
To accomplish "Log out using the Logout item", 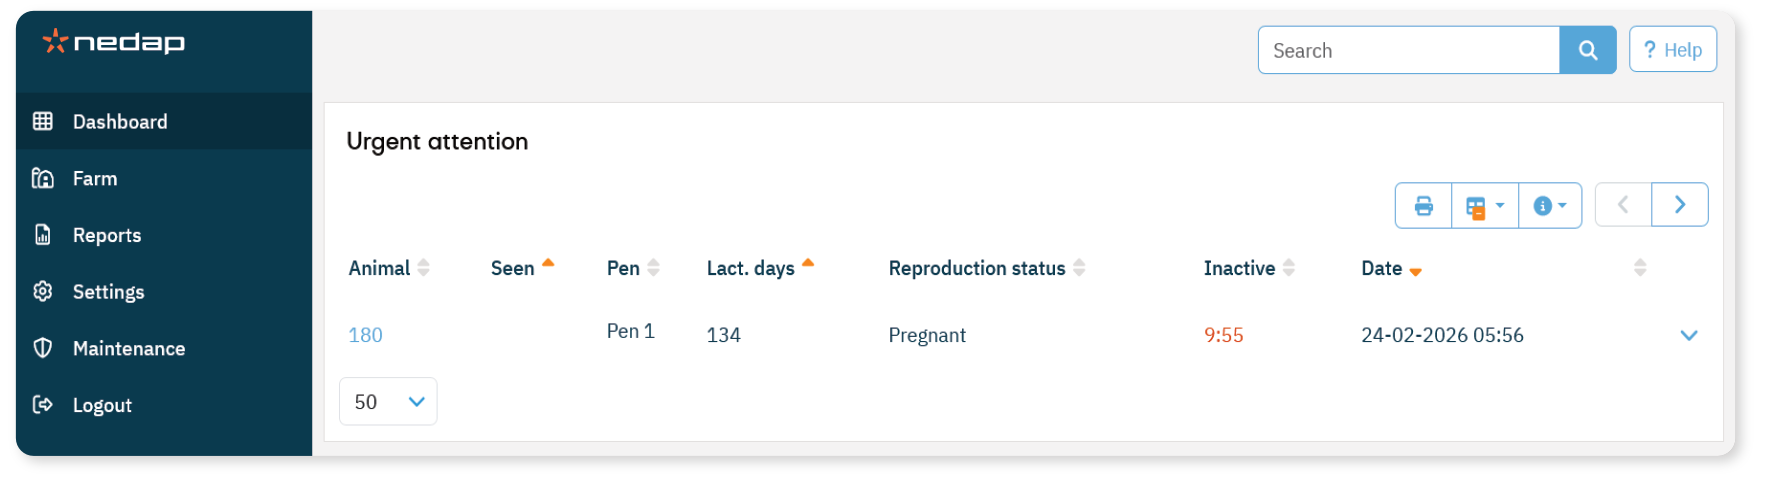I will [102, 405].
